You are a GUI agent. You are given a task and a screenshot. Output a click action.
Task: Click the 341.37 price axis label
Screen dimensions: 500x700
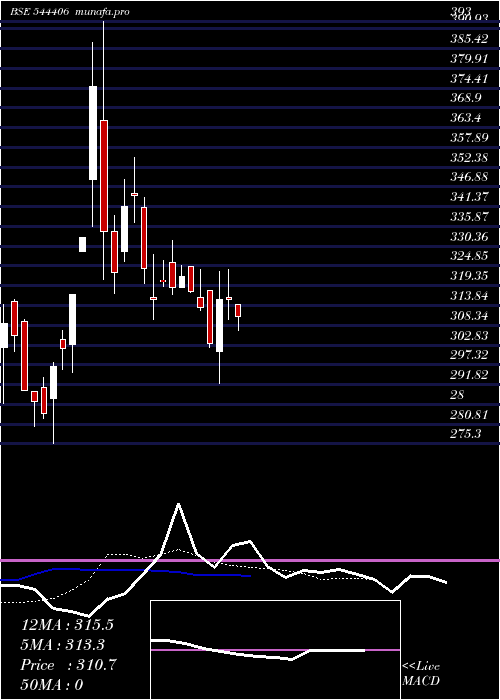pos(469,197)
